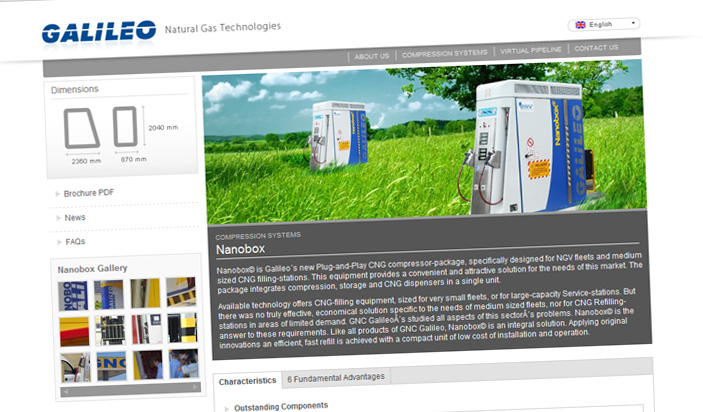Open the News link
703x412 pixels.
(x=75, y=217)
